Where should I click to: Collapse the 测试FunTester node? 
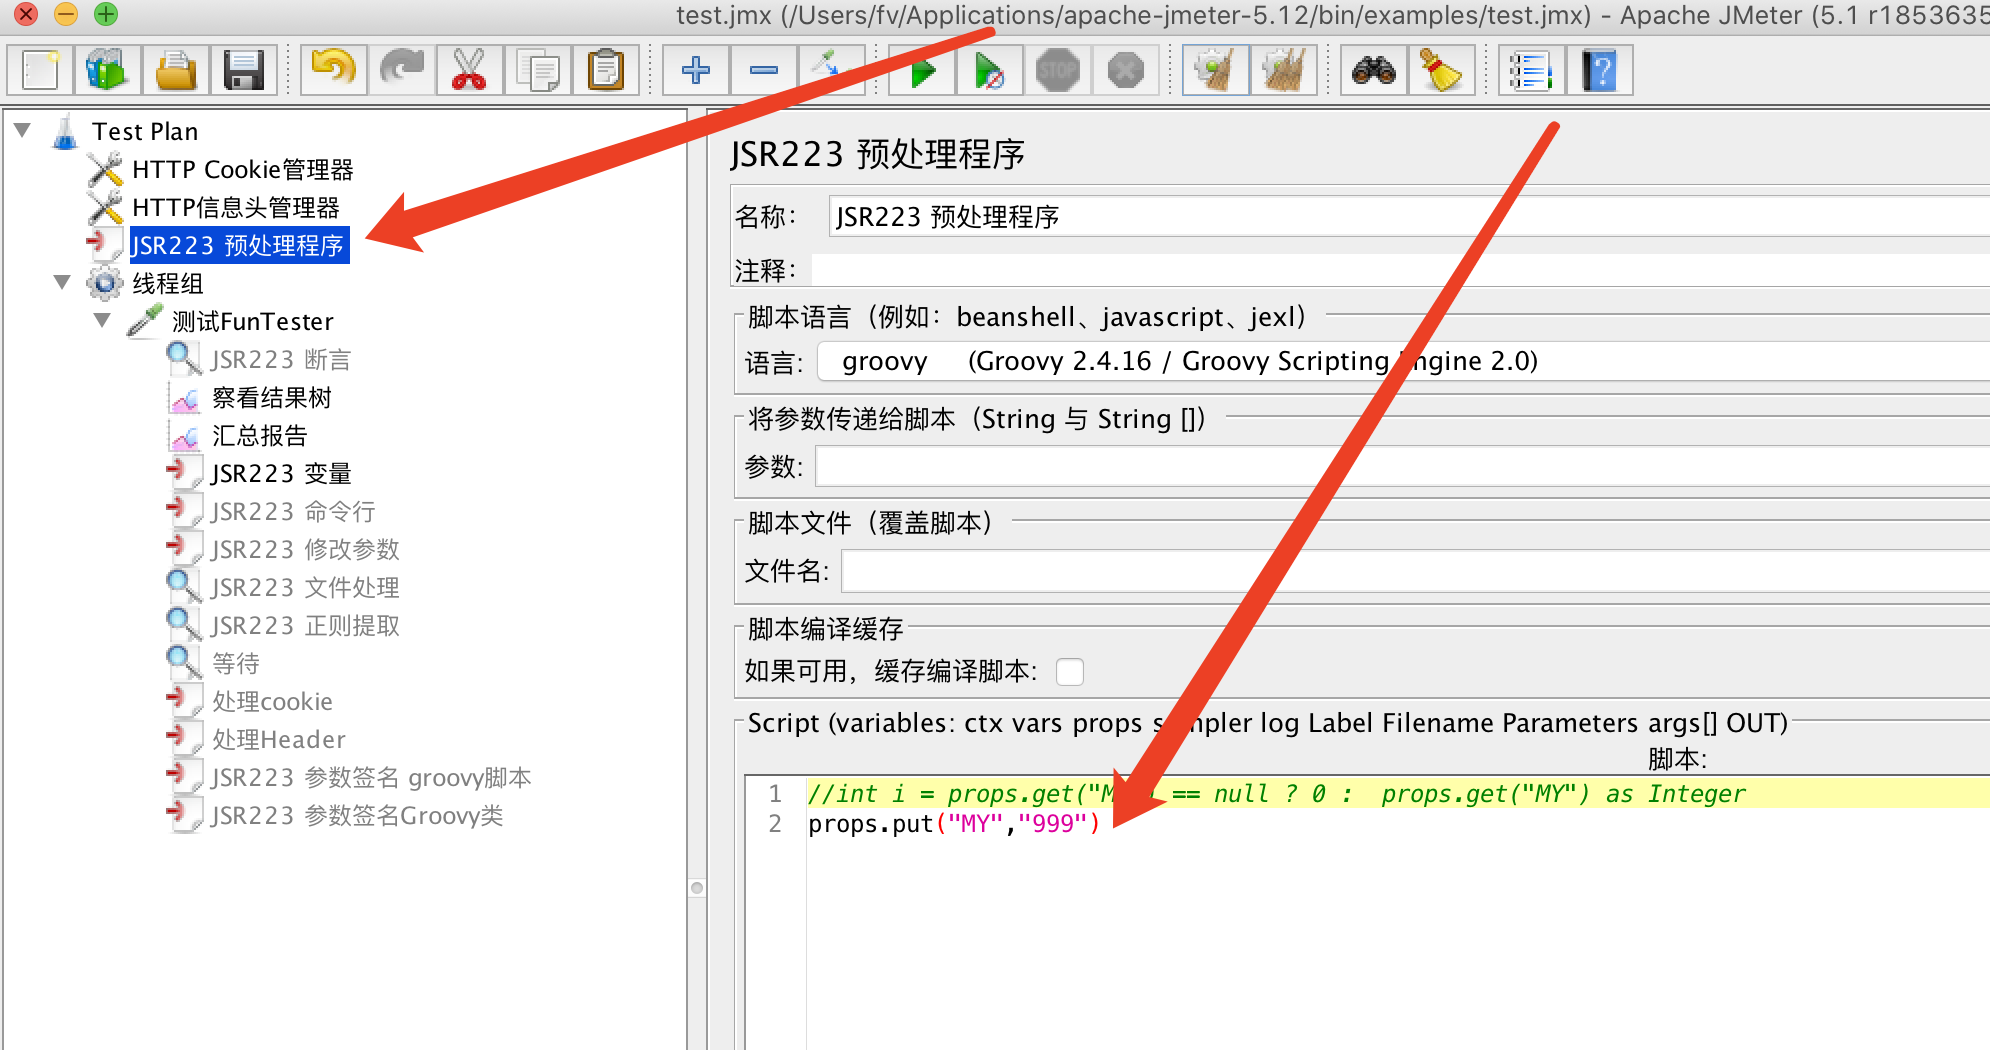click(x=102, y=321)
